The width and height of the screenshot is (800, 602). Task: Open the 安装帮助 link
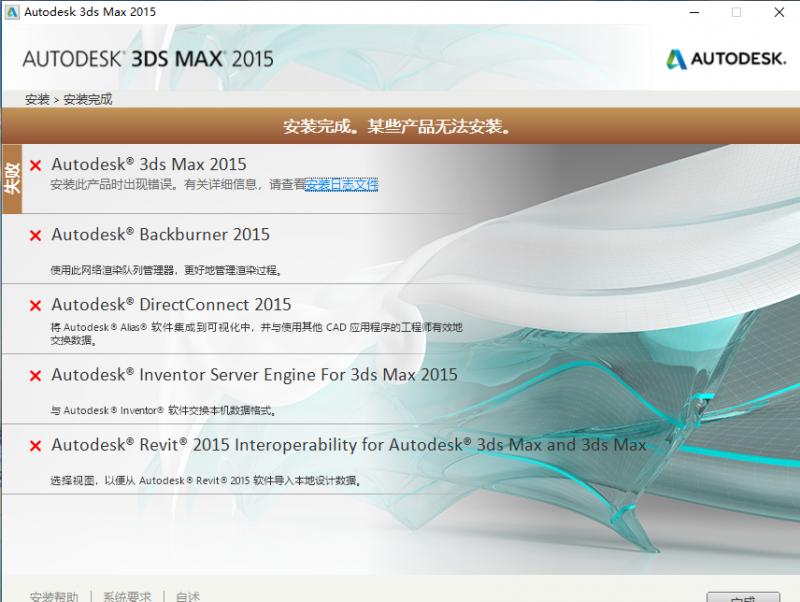[54, 596]
